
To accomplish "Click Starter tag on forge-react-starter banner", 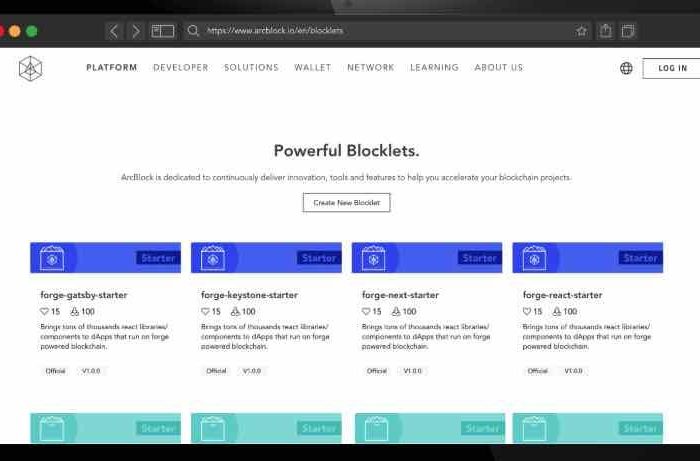I will click(x=640, y=258).
